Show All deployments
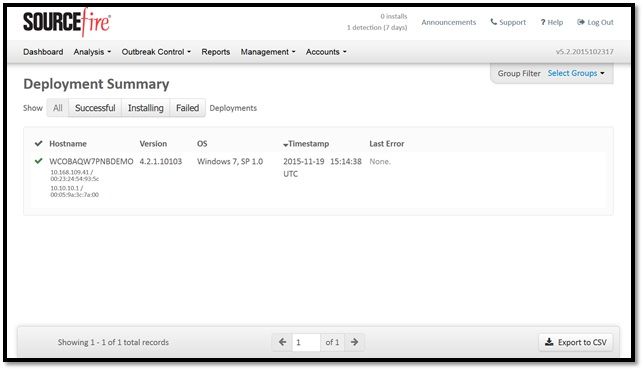 click(x=58, y=108)
